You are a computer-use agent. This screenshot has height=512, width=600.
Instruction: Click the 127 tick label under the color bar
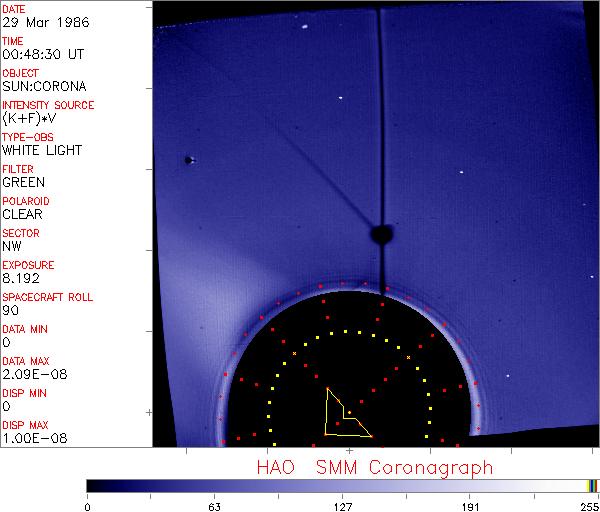tap(342, 505)
